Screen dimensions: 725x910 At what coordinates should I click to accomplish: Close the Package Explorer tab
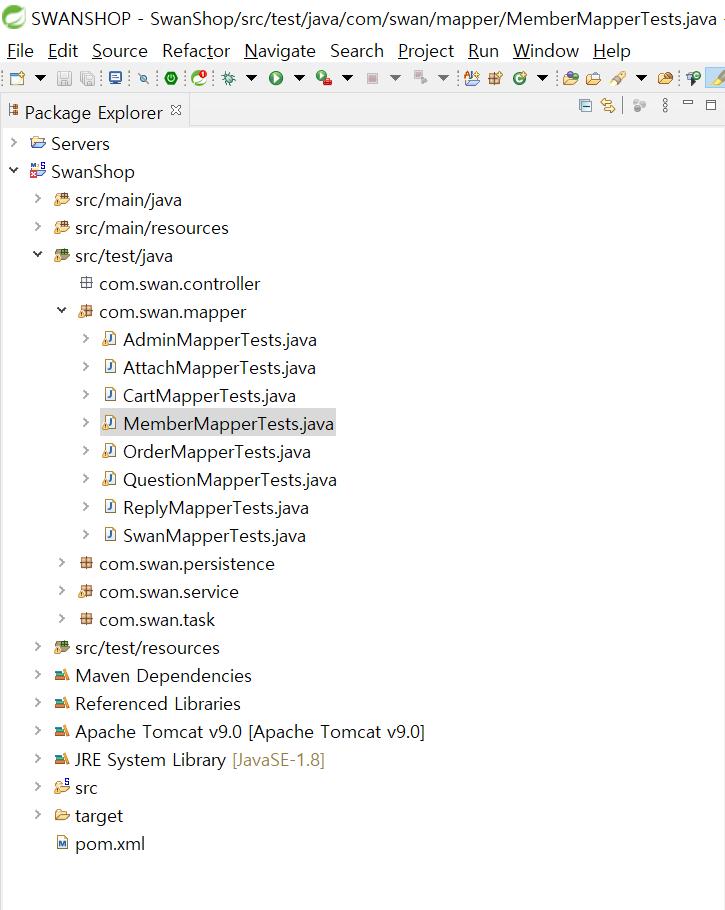[x=176, y=110]
